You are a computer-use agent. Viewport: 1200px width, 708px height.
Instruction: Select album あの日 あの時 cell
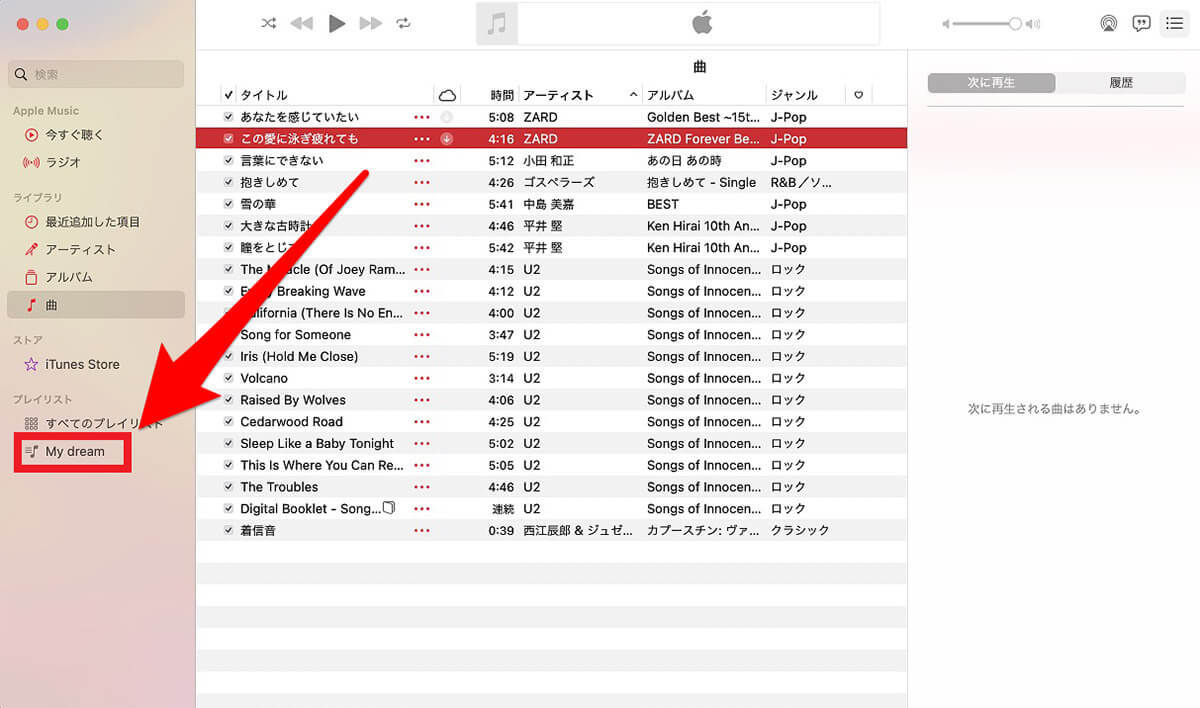click(x=684, y=161)
